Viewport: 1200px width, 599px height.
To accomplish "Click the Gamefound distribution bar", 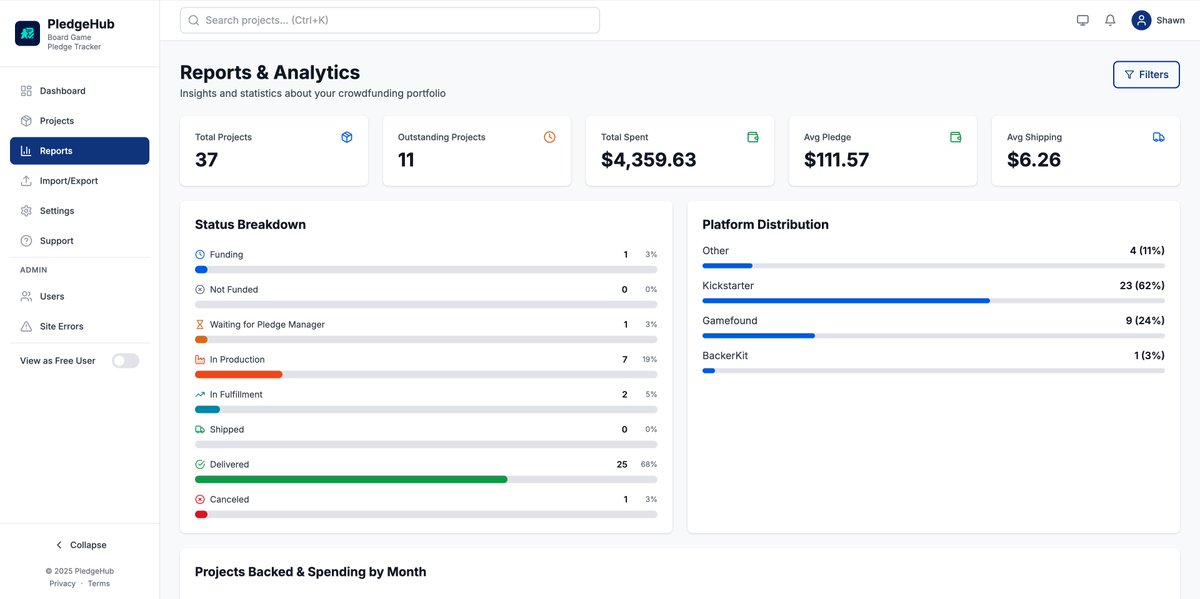I will click(x=759, y=336).
